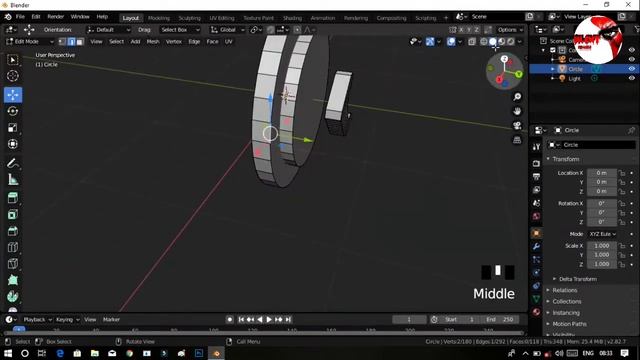Viewport: 640px width, 360px height.
Task: Click the zoom viewport magnifier icon
Action: click(517, 97)
